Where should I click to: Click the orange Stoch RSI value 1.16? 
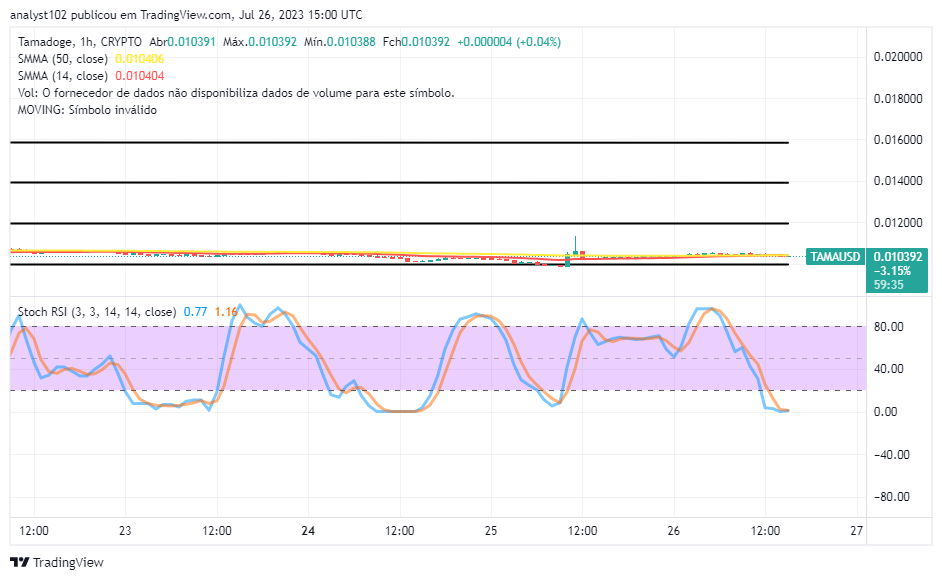click(226, 312)
